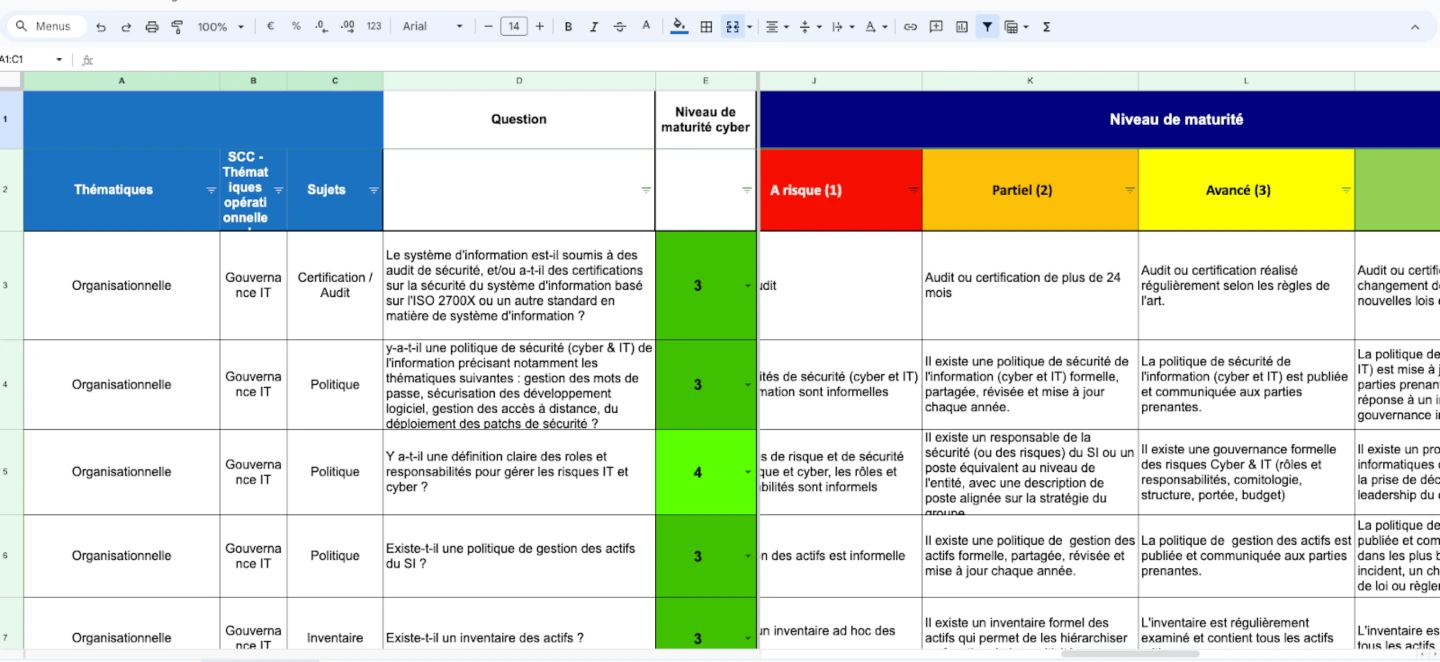Open the text rotation dropdown
The width and height of the screenshot is (1440, 662).
(x=876, y=27)
